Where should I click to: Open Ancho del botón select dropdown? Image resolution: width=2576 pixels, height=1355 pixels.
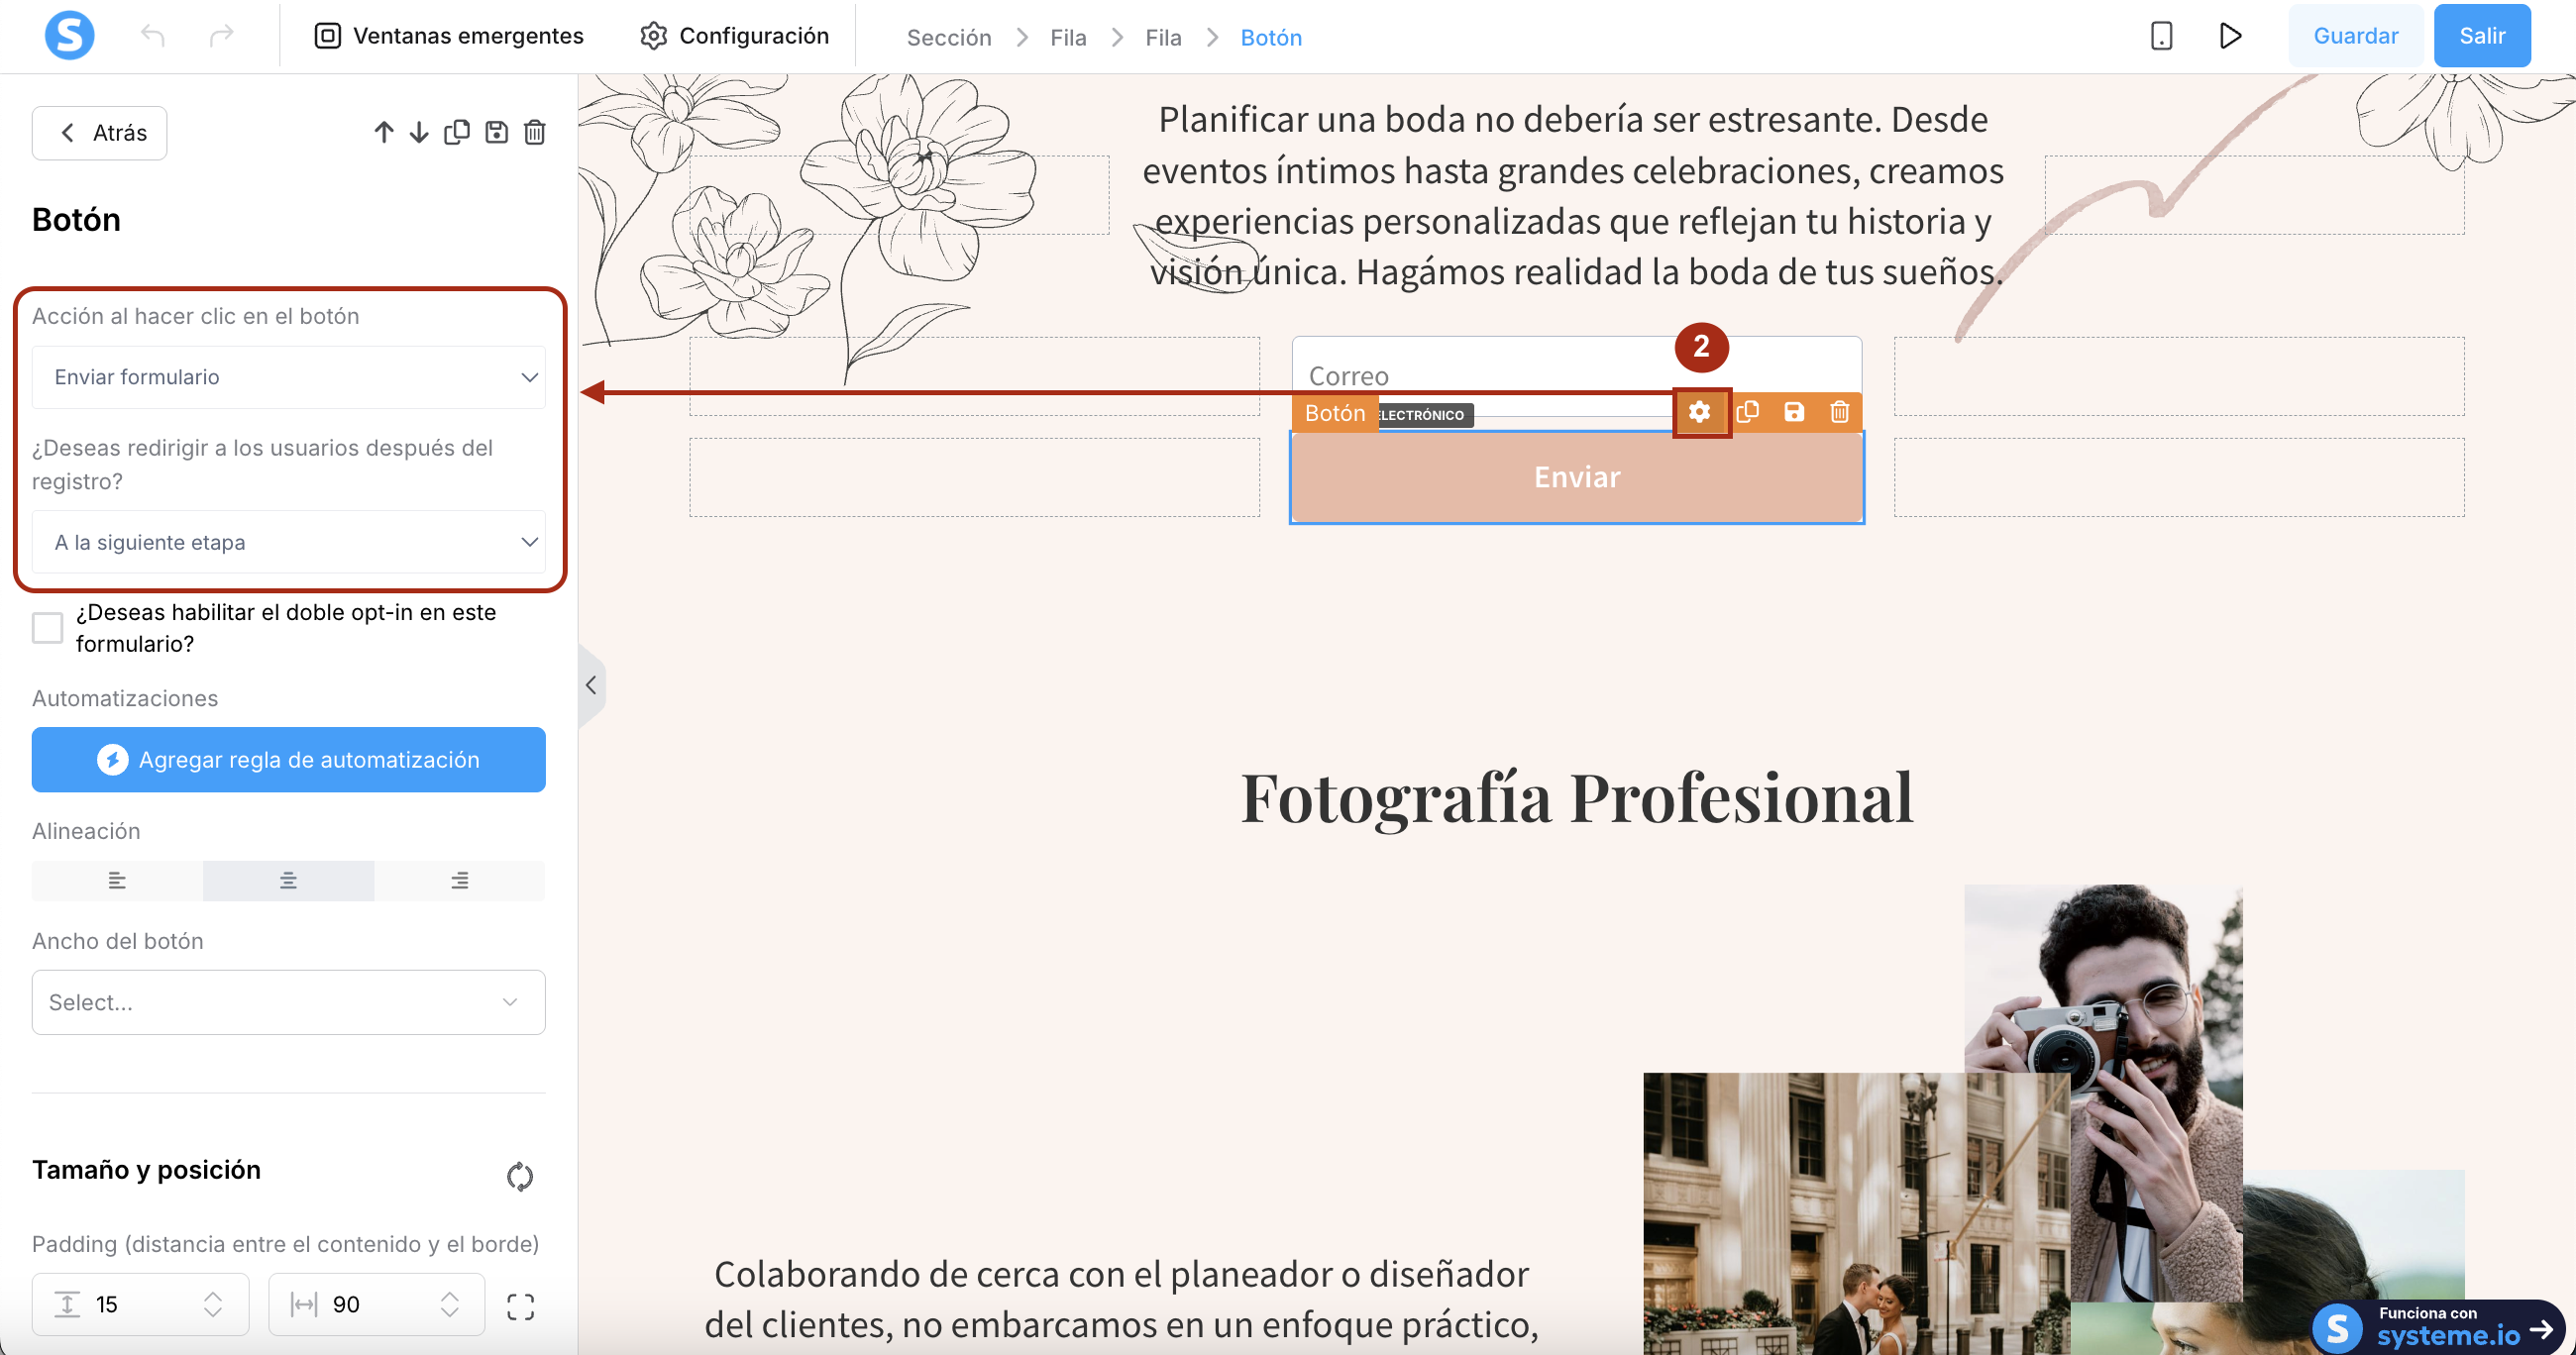pos(288,1002)
